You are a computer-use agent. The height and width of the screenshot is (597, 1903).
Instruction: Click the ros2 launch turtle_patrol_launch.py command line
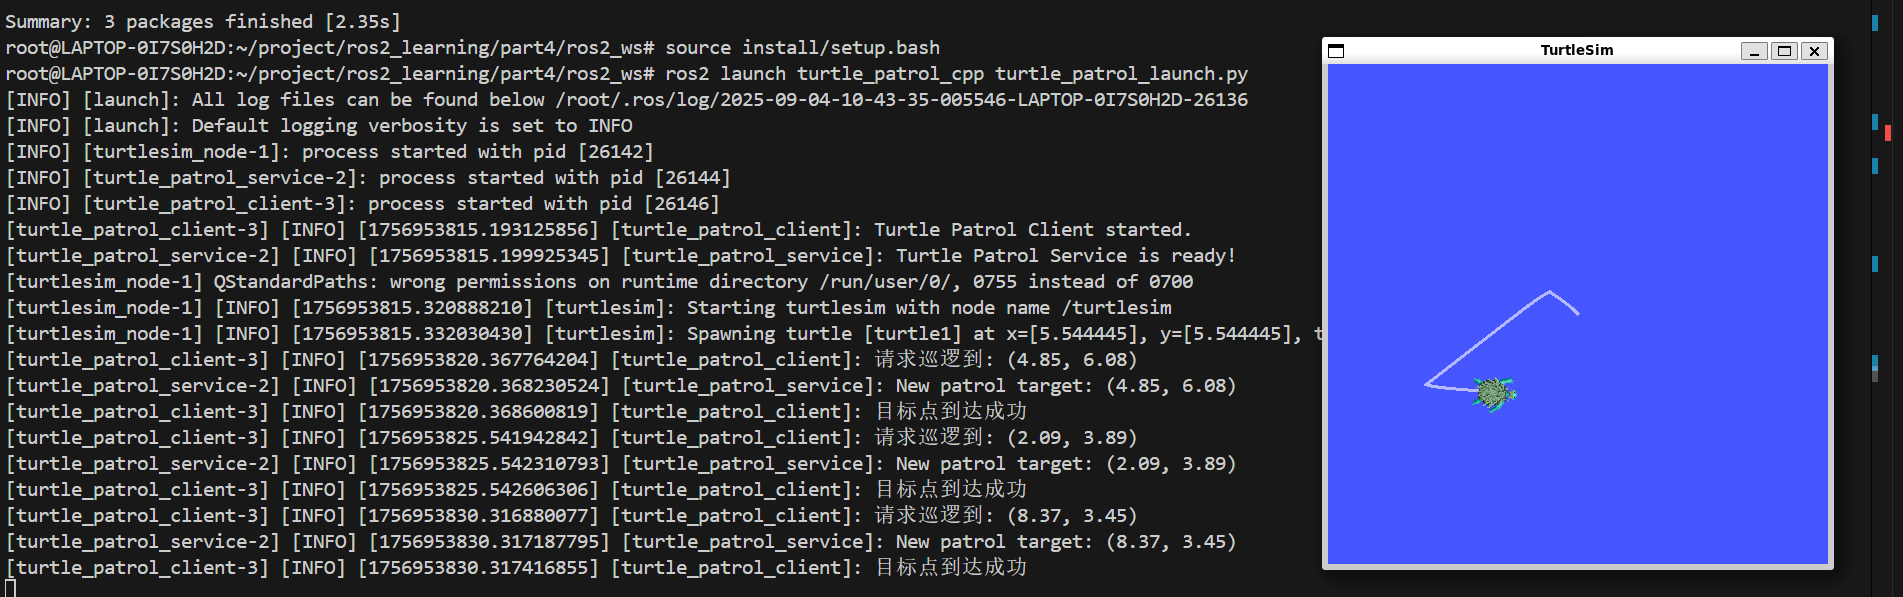tap(956, 74)
